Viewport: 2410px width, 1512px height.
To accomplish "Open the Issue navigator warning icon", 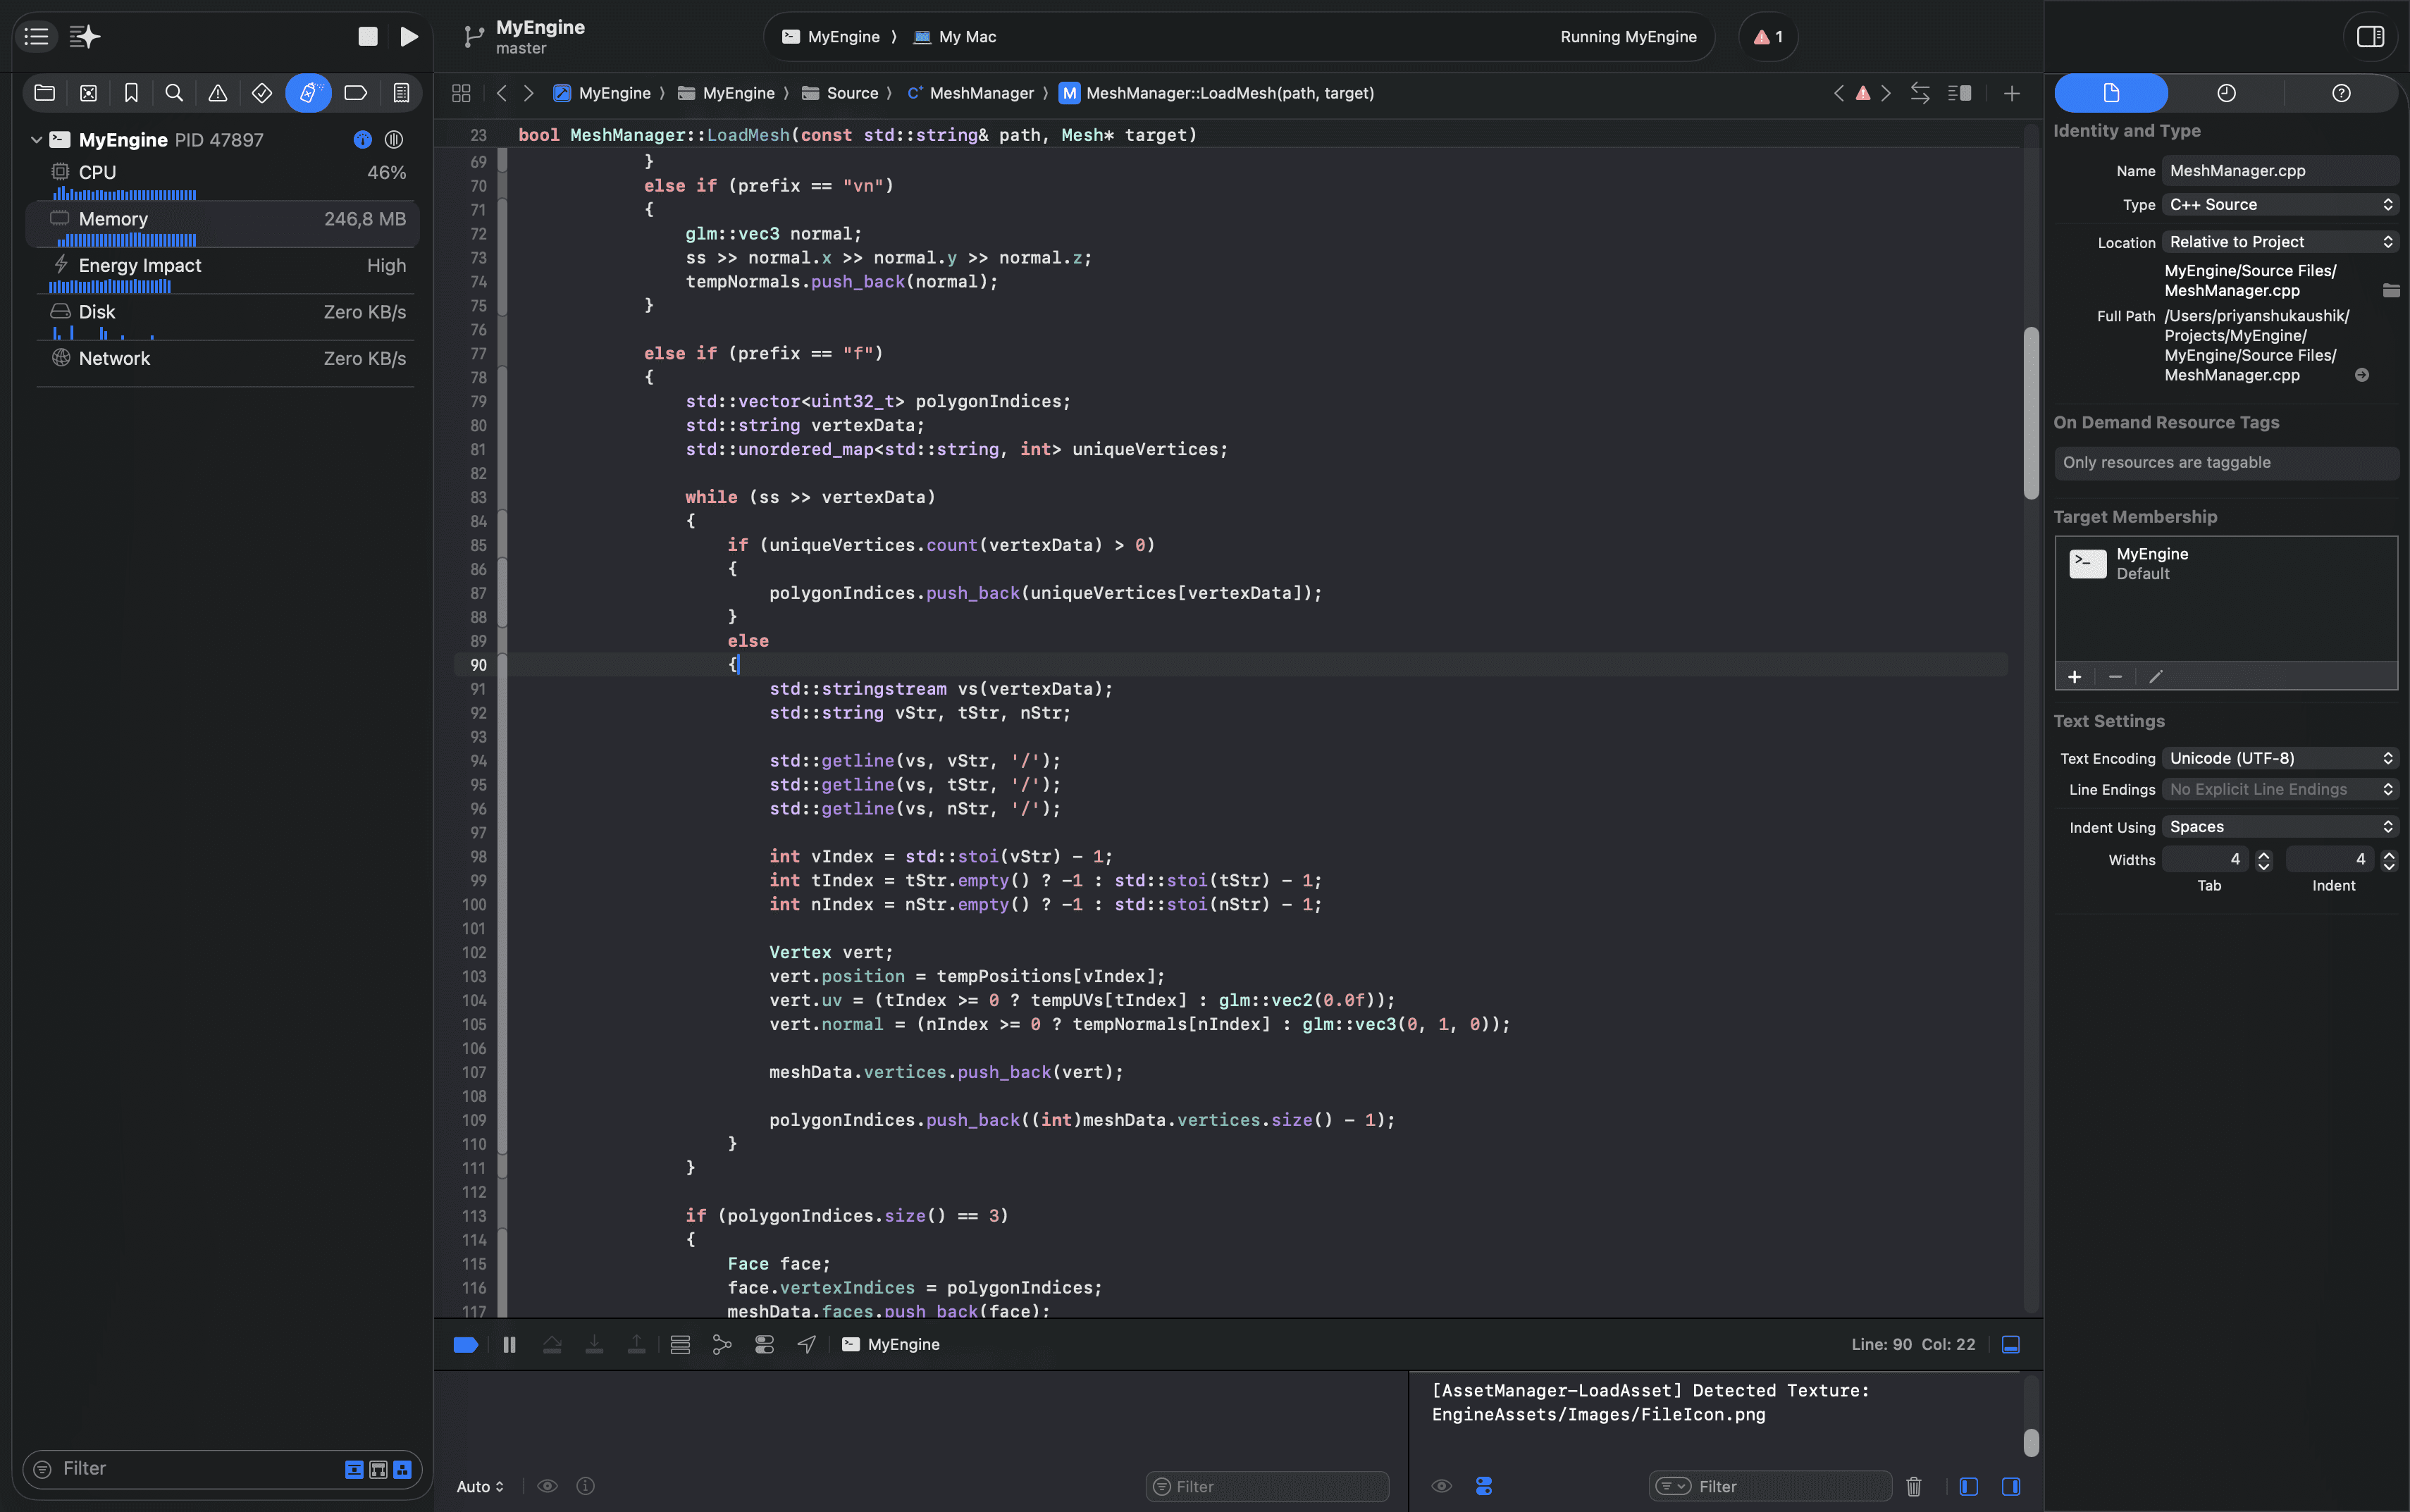I will [217, 93].
